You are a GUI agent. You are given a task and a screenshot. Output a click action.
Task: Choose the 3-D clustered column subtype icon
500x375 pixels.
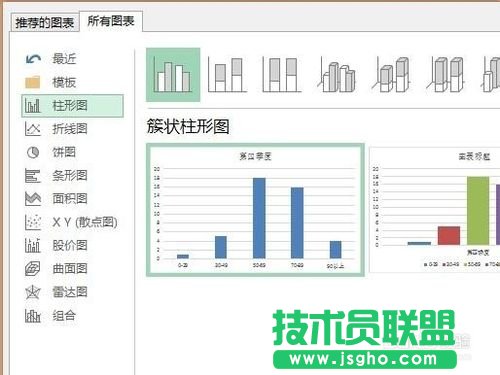(337, 75)
